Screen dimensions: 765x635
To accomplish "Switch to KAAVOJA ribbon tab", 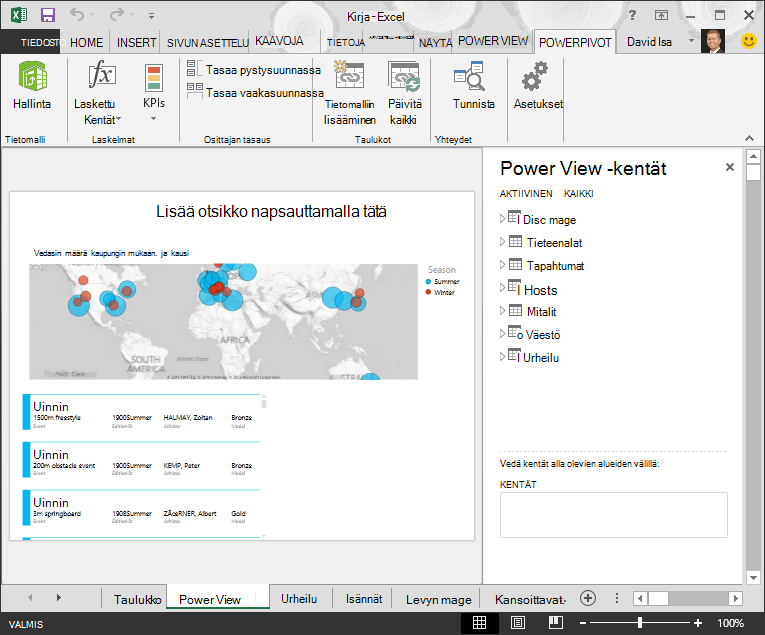I will coord(279,41).
